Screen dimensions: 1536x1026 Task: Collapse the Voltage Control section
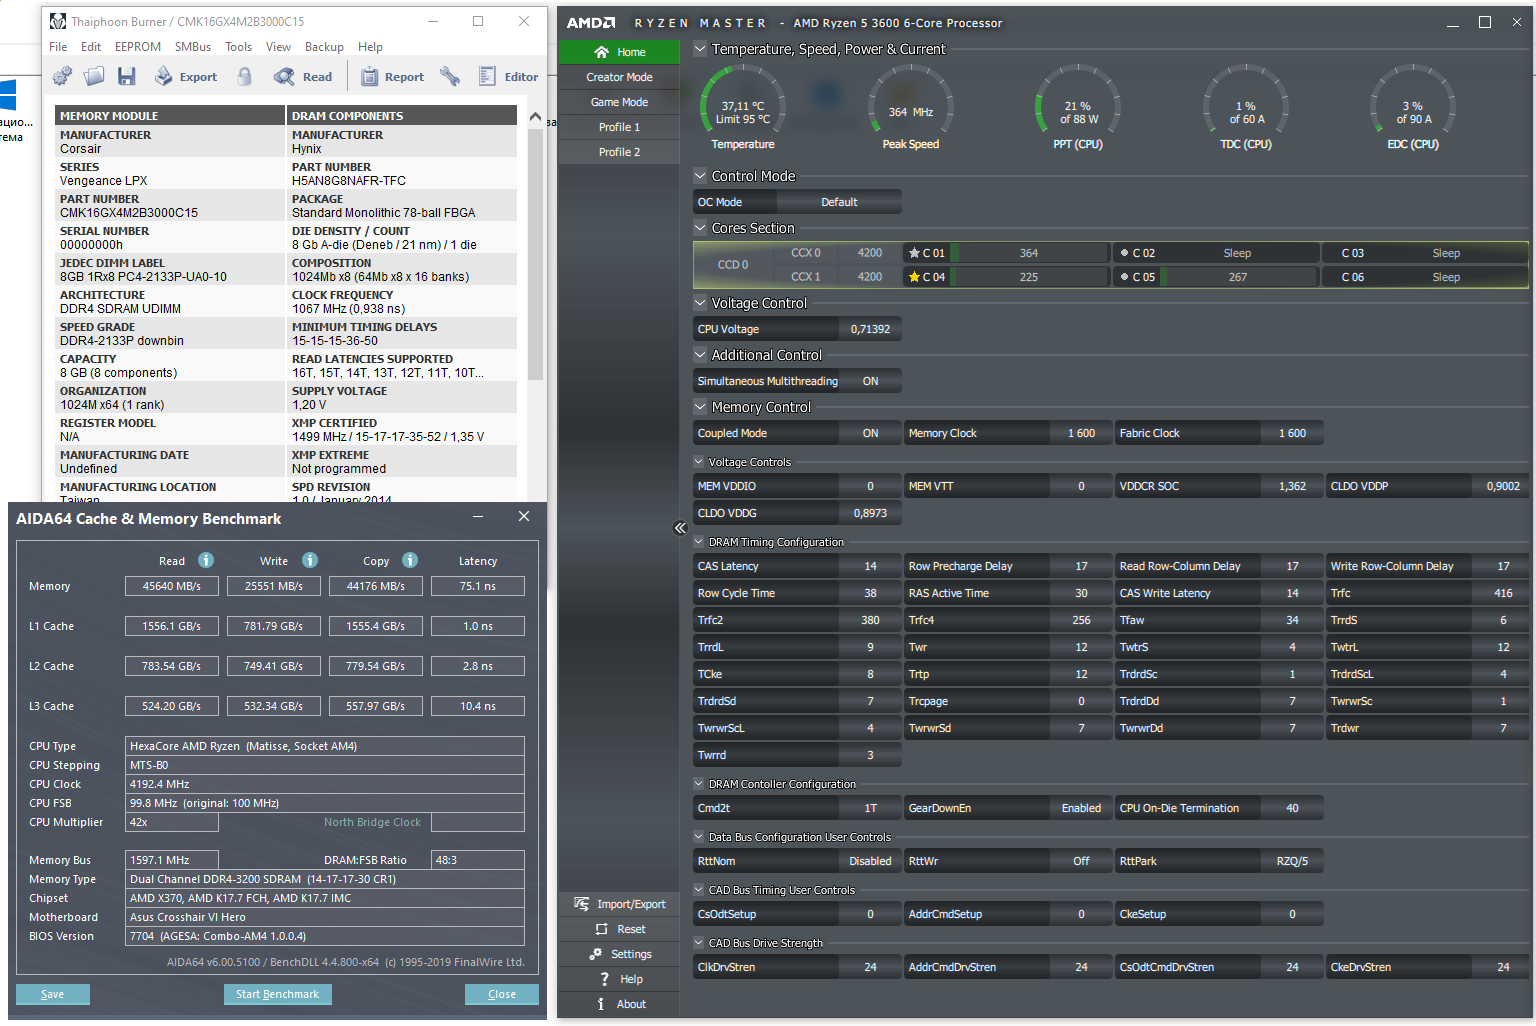click(x=700, y=303)
